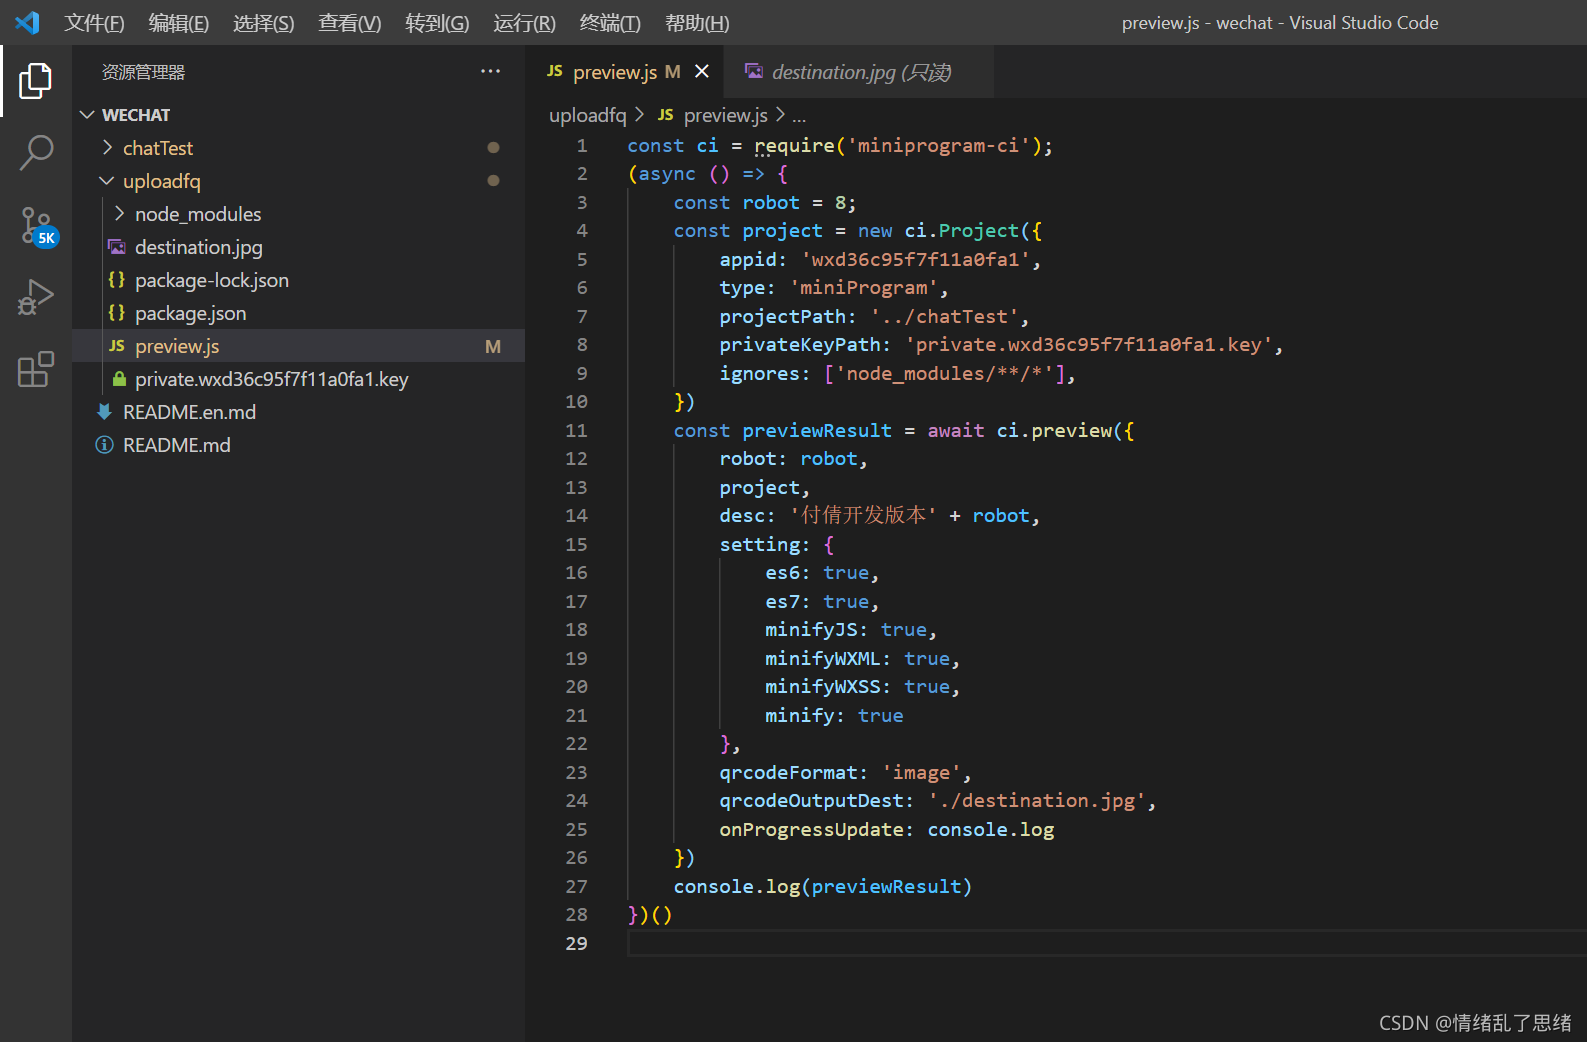Open the Run and Debug view
Screen dimensions: 1587x1042
pyautogui.click(x=36, y=297)
